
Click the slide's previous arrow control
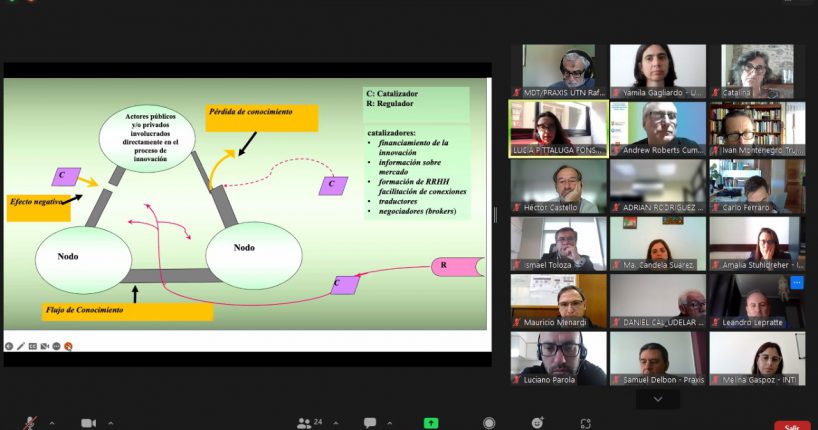click(9, 346)
